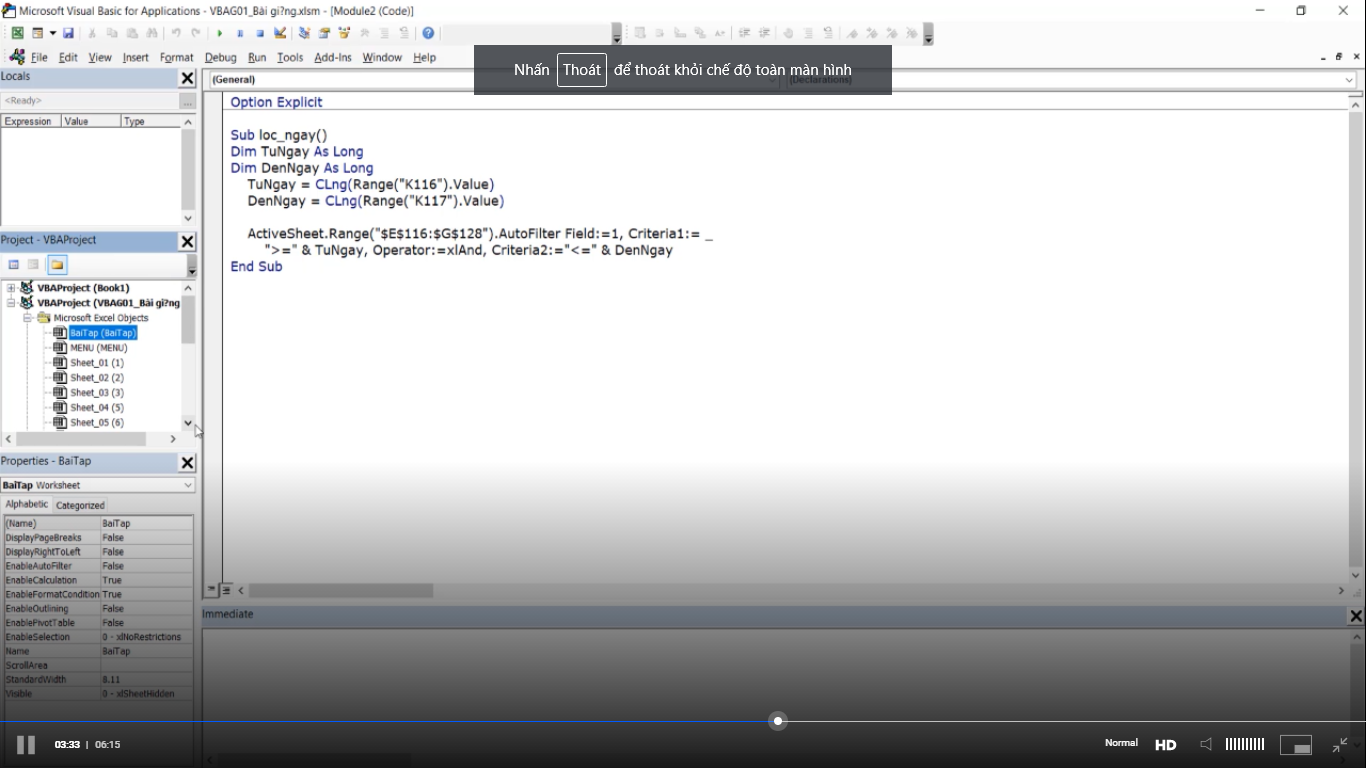The image size is (1366, 768).
Task: Open the Insert menu
Action: [x=136, y=58]
